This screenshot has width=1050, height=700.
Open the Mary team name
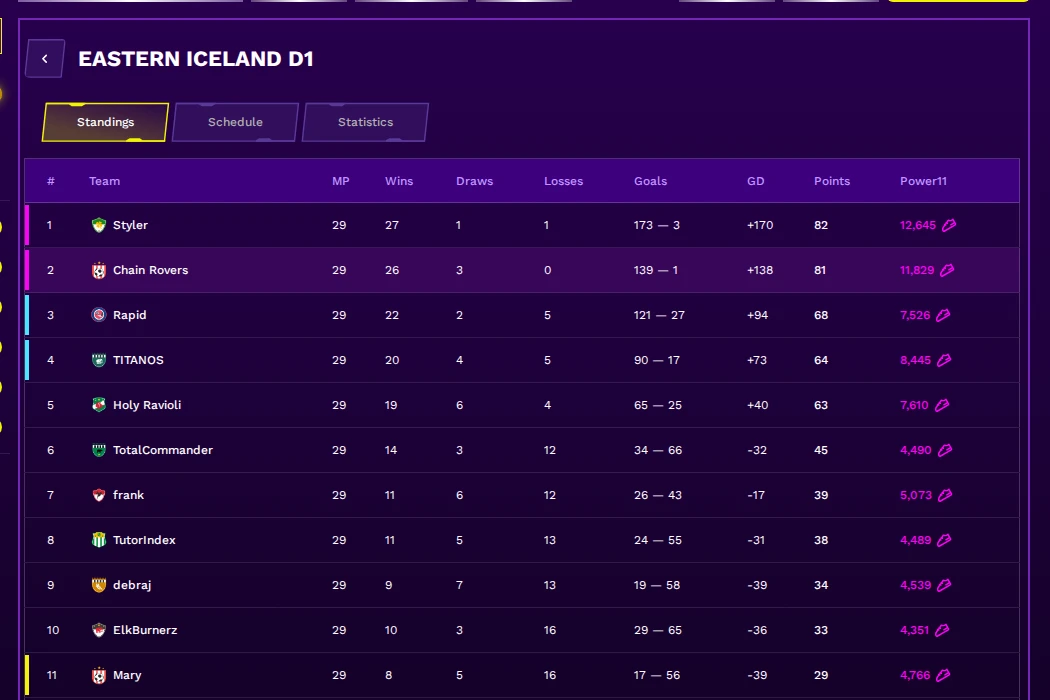pos(127,675)
